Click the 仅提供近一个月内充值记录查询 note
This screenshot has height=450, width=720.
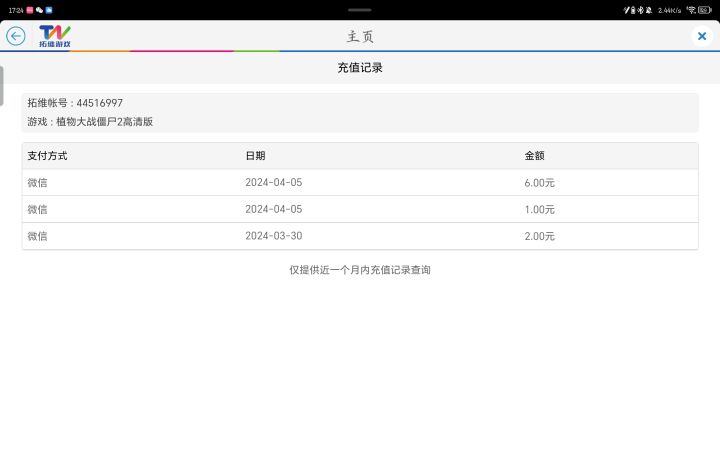[x=360, y=270]
